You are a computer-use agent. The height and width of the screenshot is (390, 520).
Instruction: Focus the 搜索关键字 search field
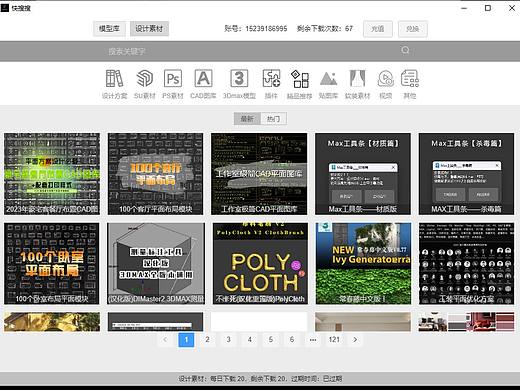[250, 51]
